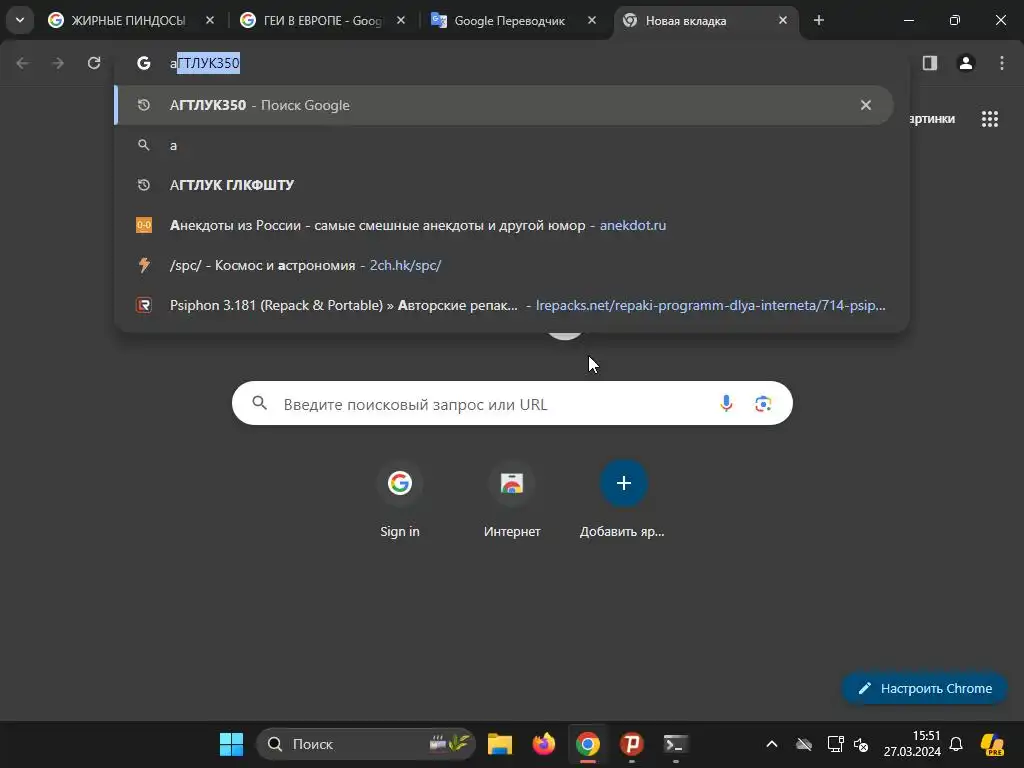1024x768 pixels.
Task: Focus the Введите поисковый запрос search box
Action: click(x=512, y=404)
